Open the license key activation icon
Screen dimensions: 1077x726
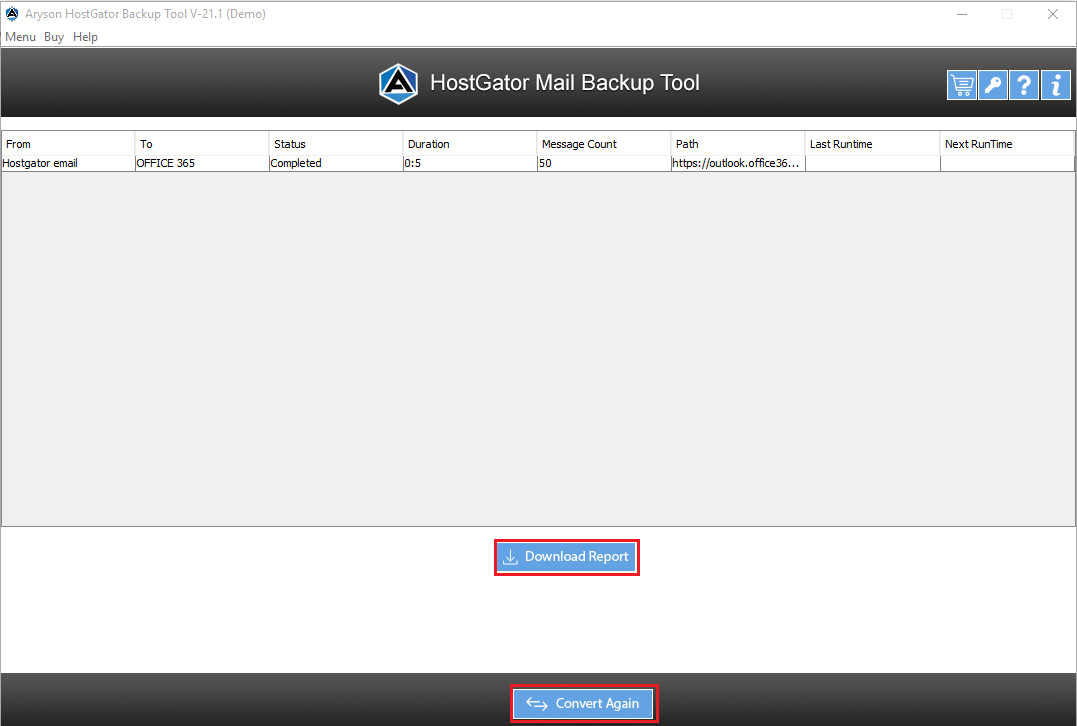(x=993, y=85)
